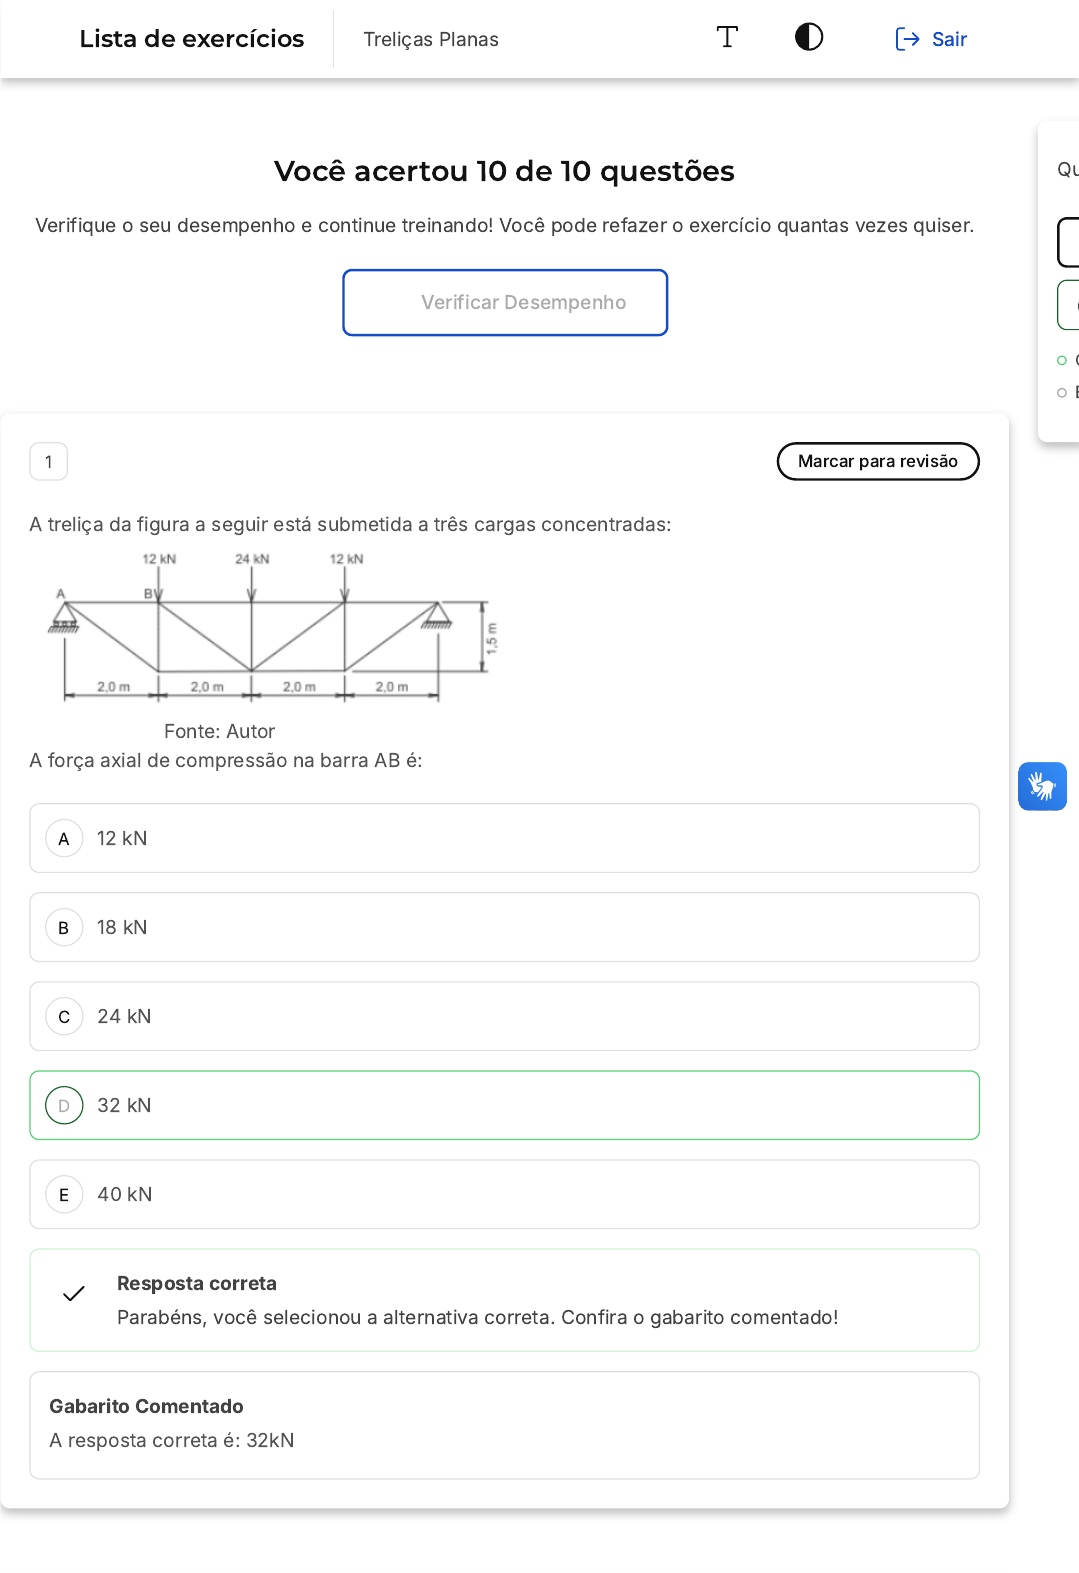
Task: Click Marcar para revisão button
Action: [x=877, y=461]
